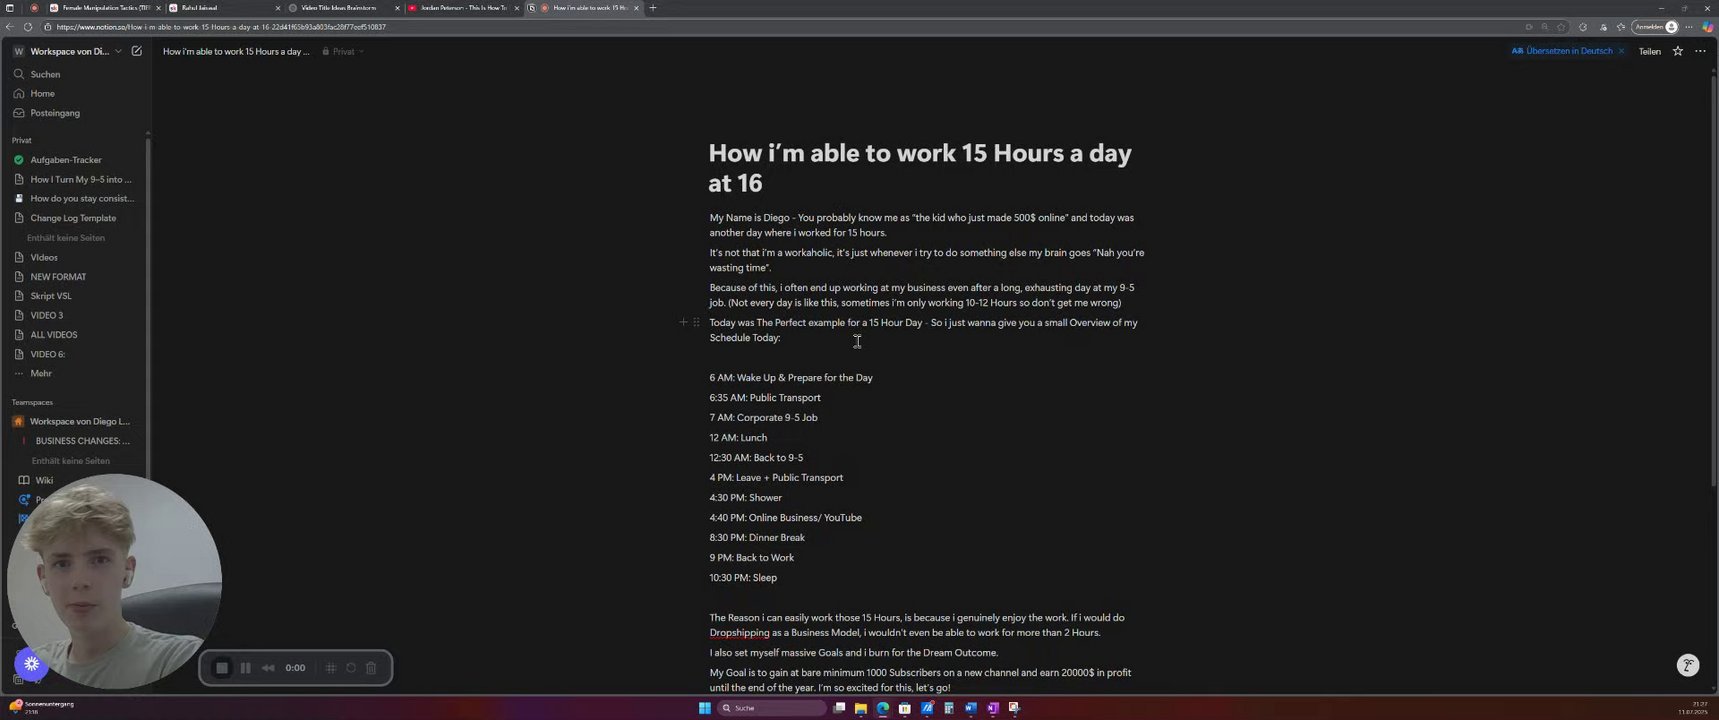
Task: Open the Privat sharing dropdown in the breadcrumb
Action: point(343,51)
